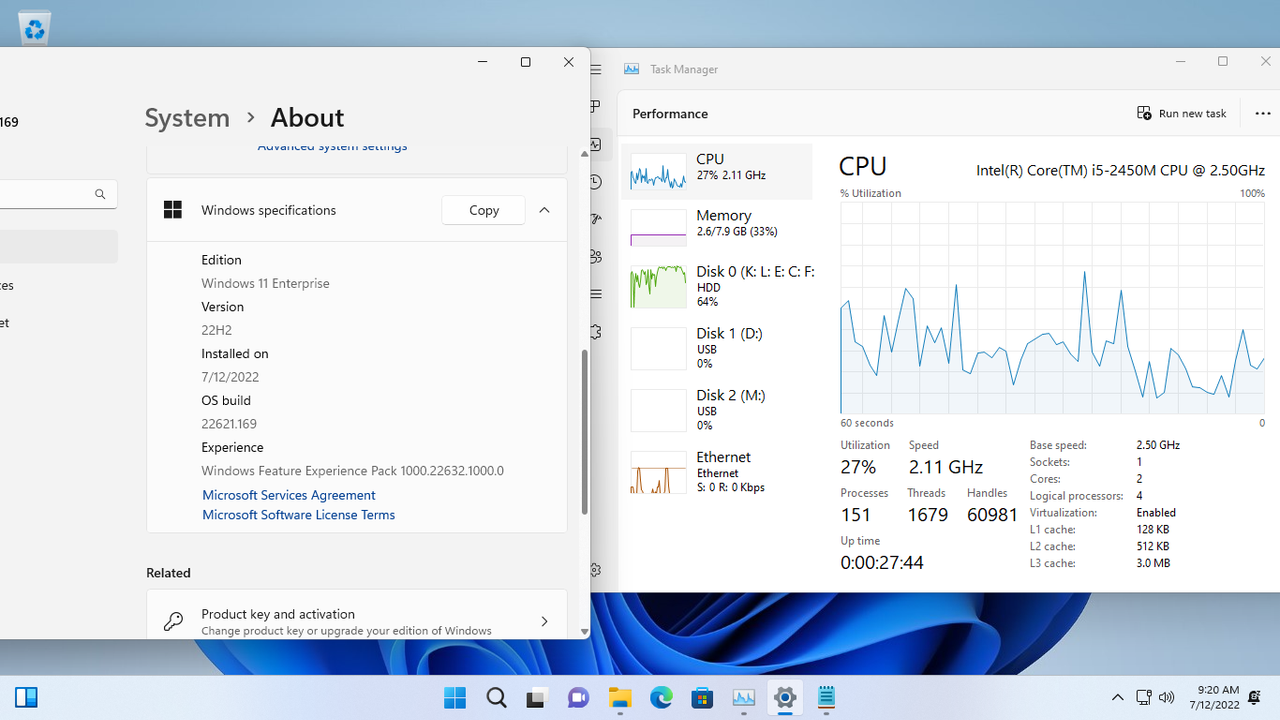Screen dimensions: 1280x720
Task: Click the Handles count 60981
Action: tap(992, 515)
